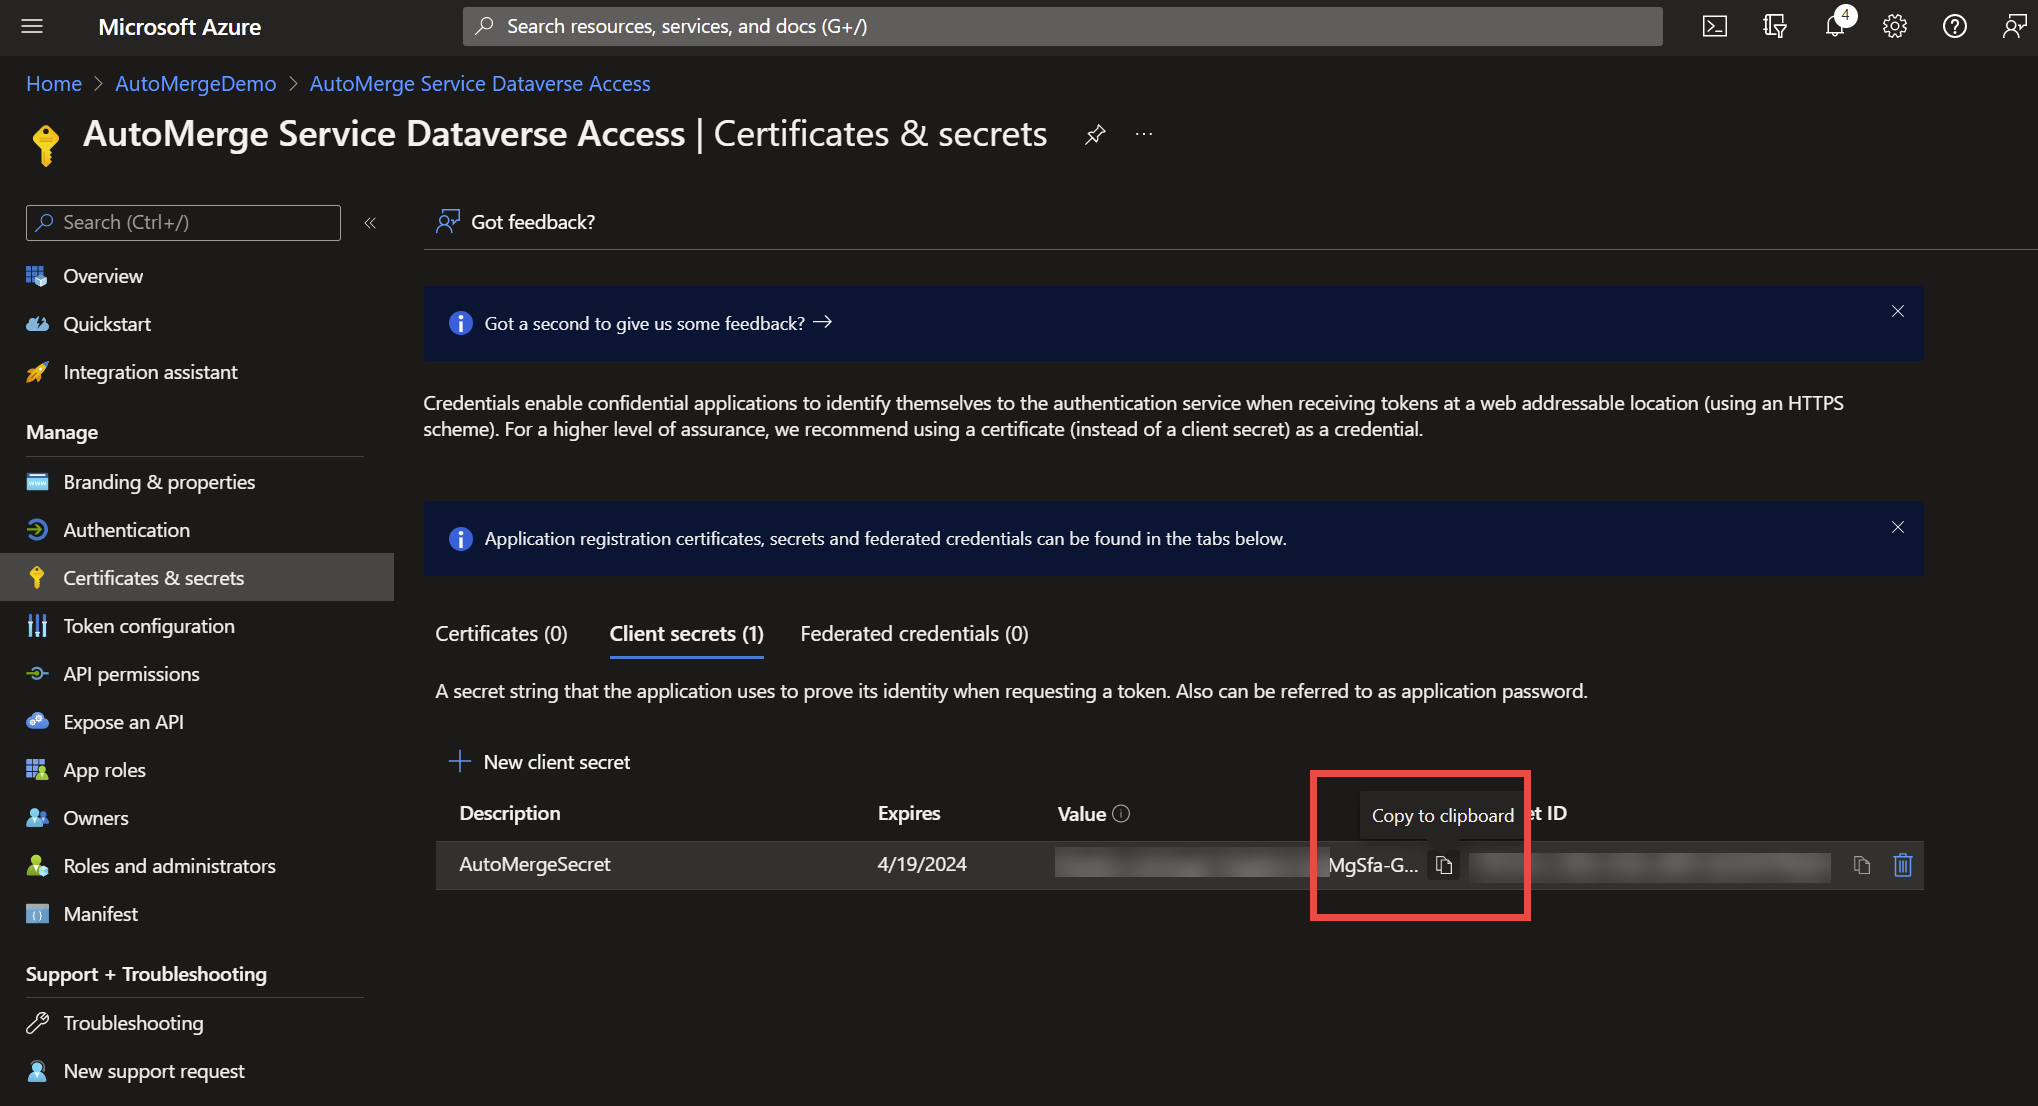Click the Got feedback? button
Viewport: 2038px width, 1106px height.
pos(515,222)
